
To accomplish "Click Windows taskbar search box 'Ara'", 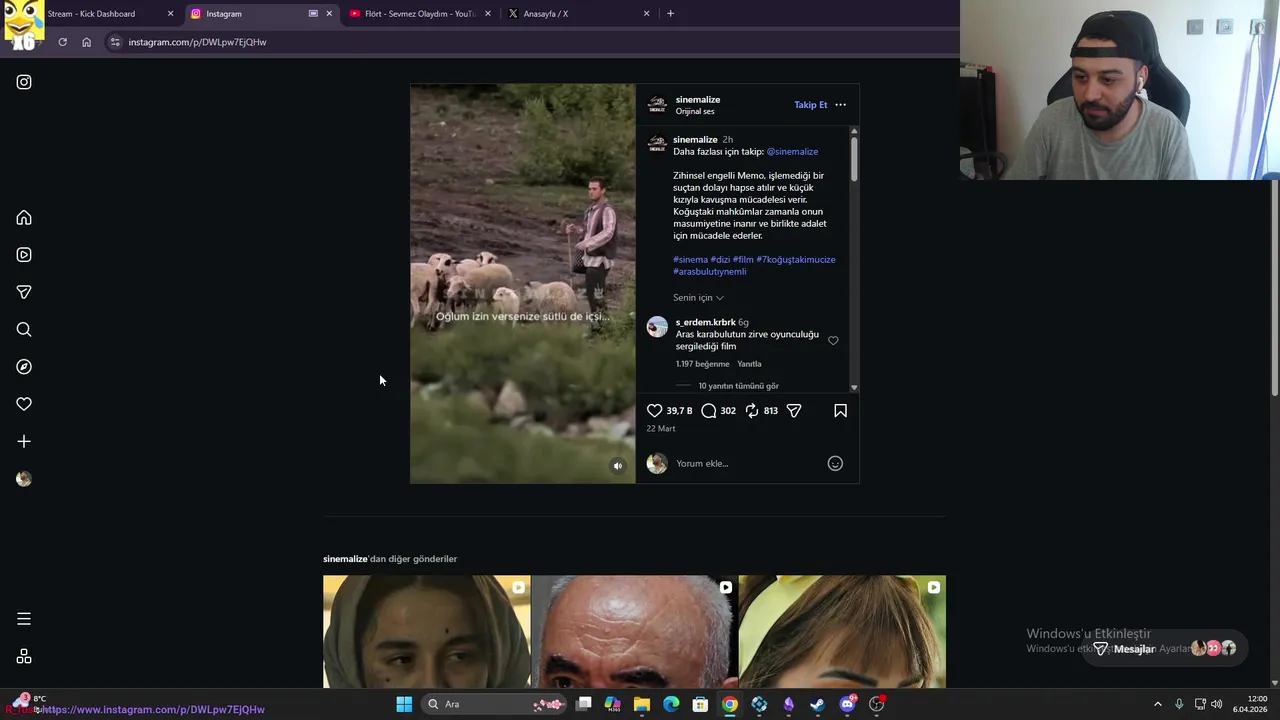I will point(492,704).
